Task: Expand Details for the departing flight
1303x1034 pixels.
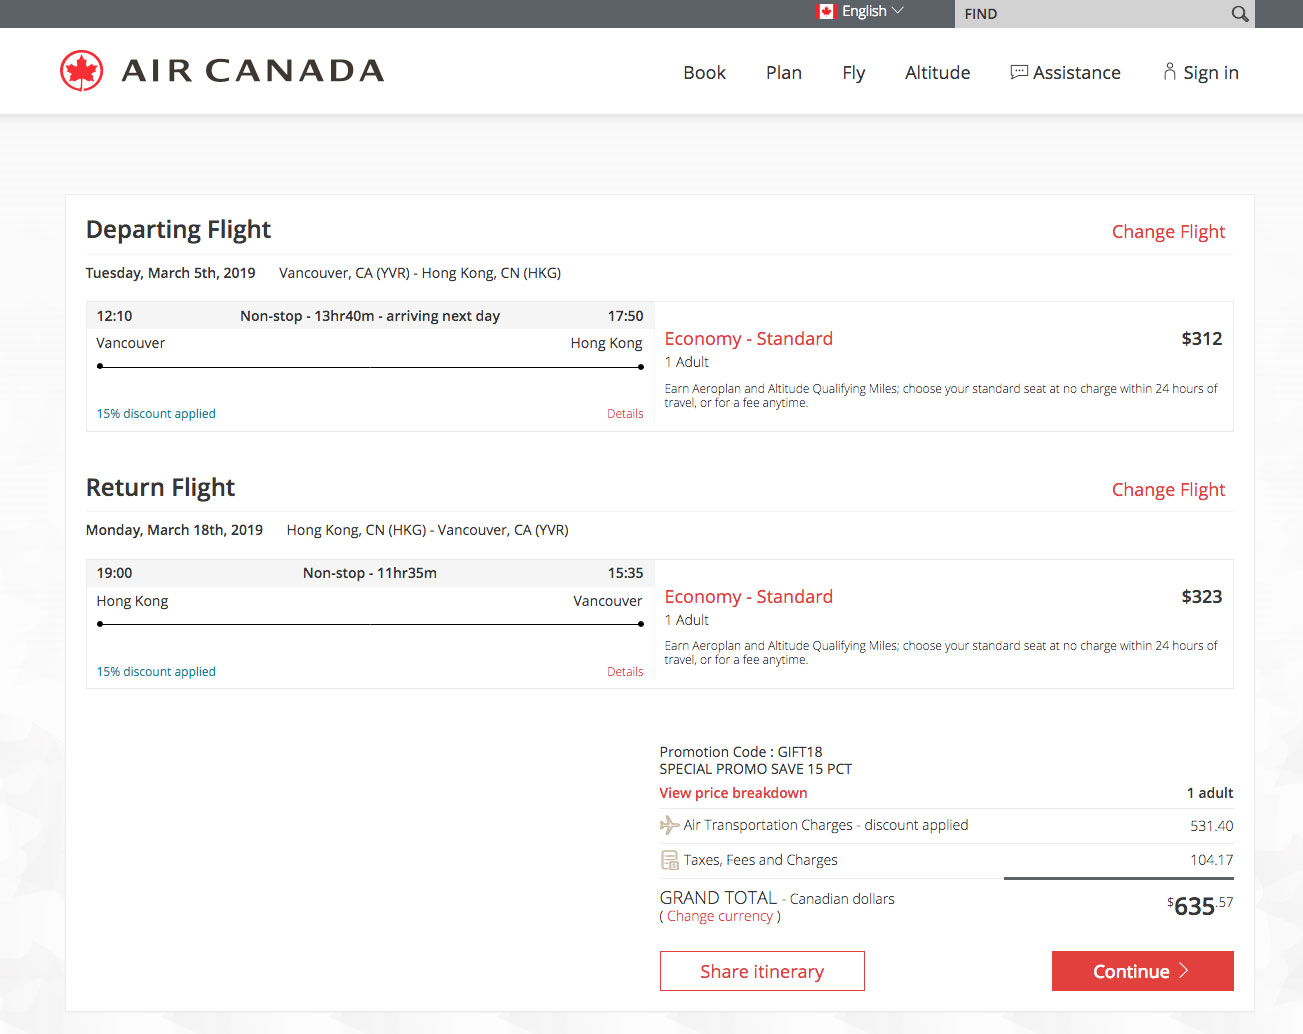Action: click(x=625, y=413)
